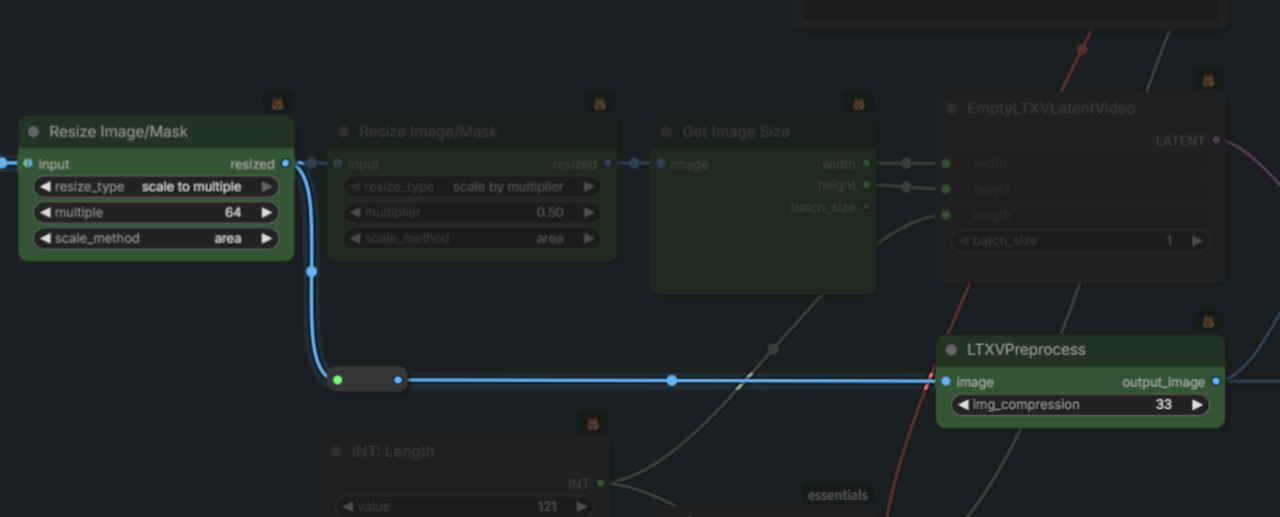Click the essentials badge label
1280x517 pixels.
pos(837,495)
